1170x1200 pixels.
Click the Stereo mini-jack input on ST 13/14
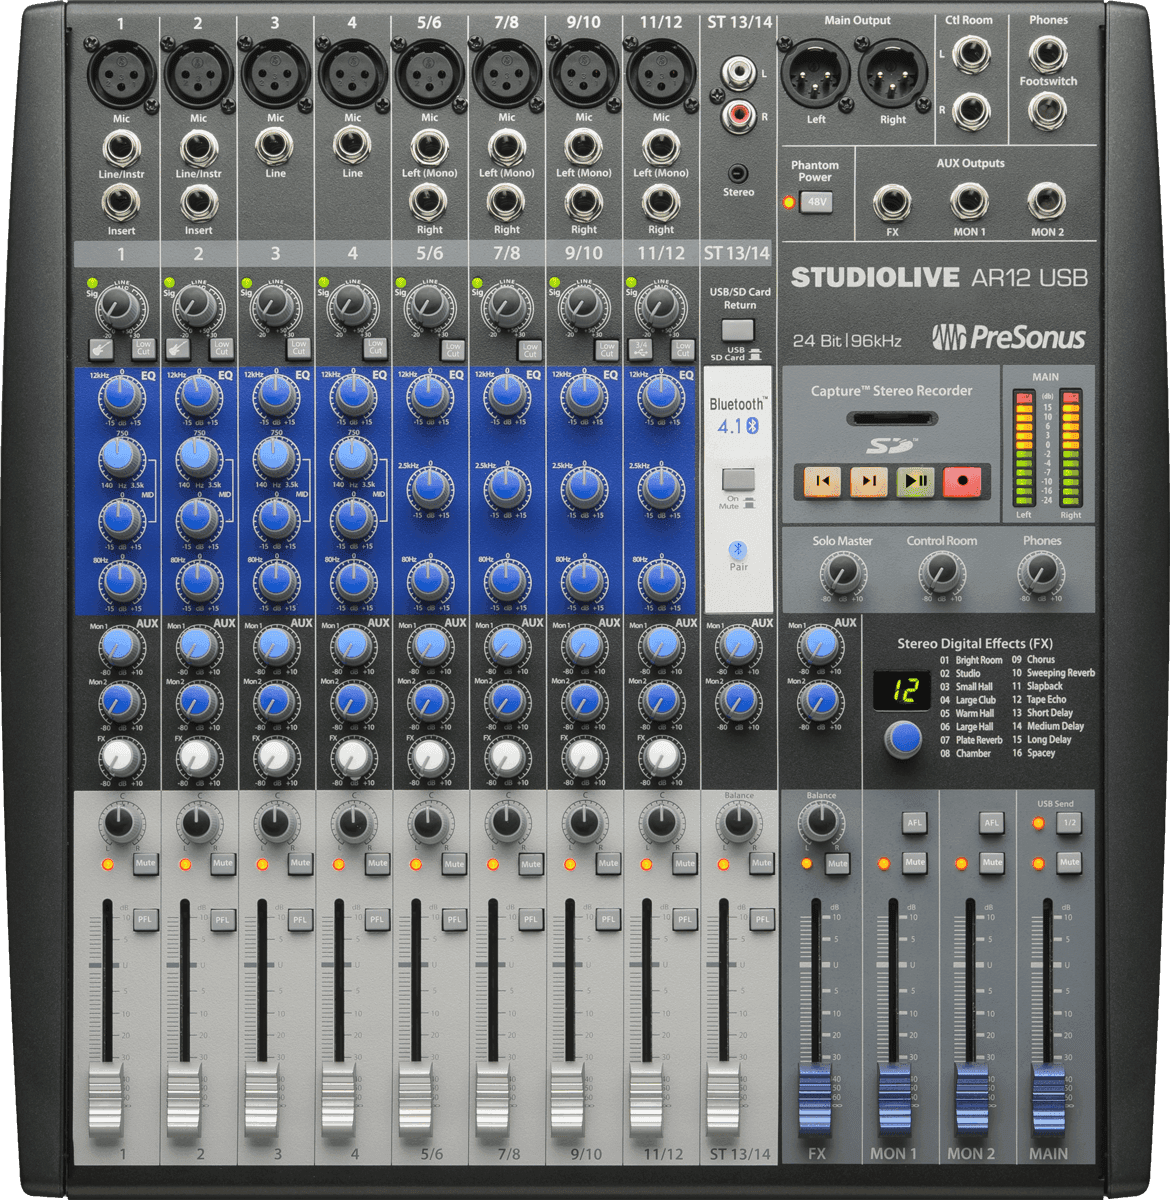[738, 174]
